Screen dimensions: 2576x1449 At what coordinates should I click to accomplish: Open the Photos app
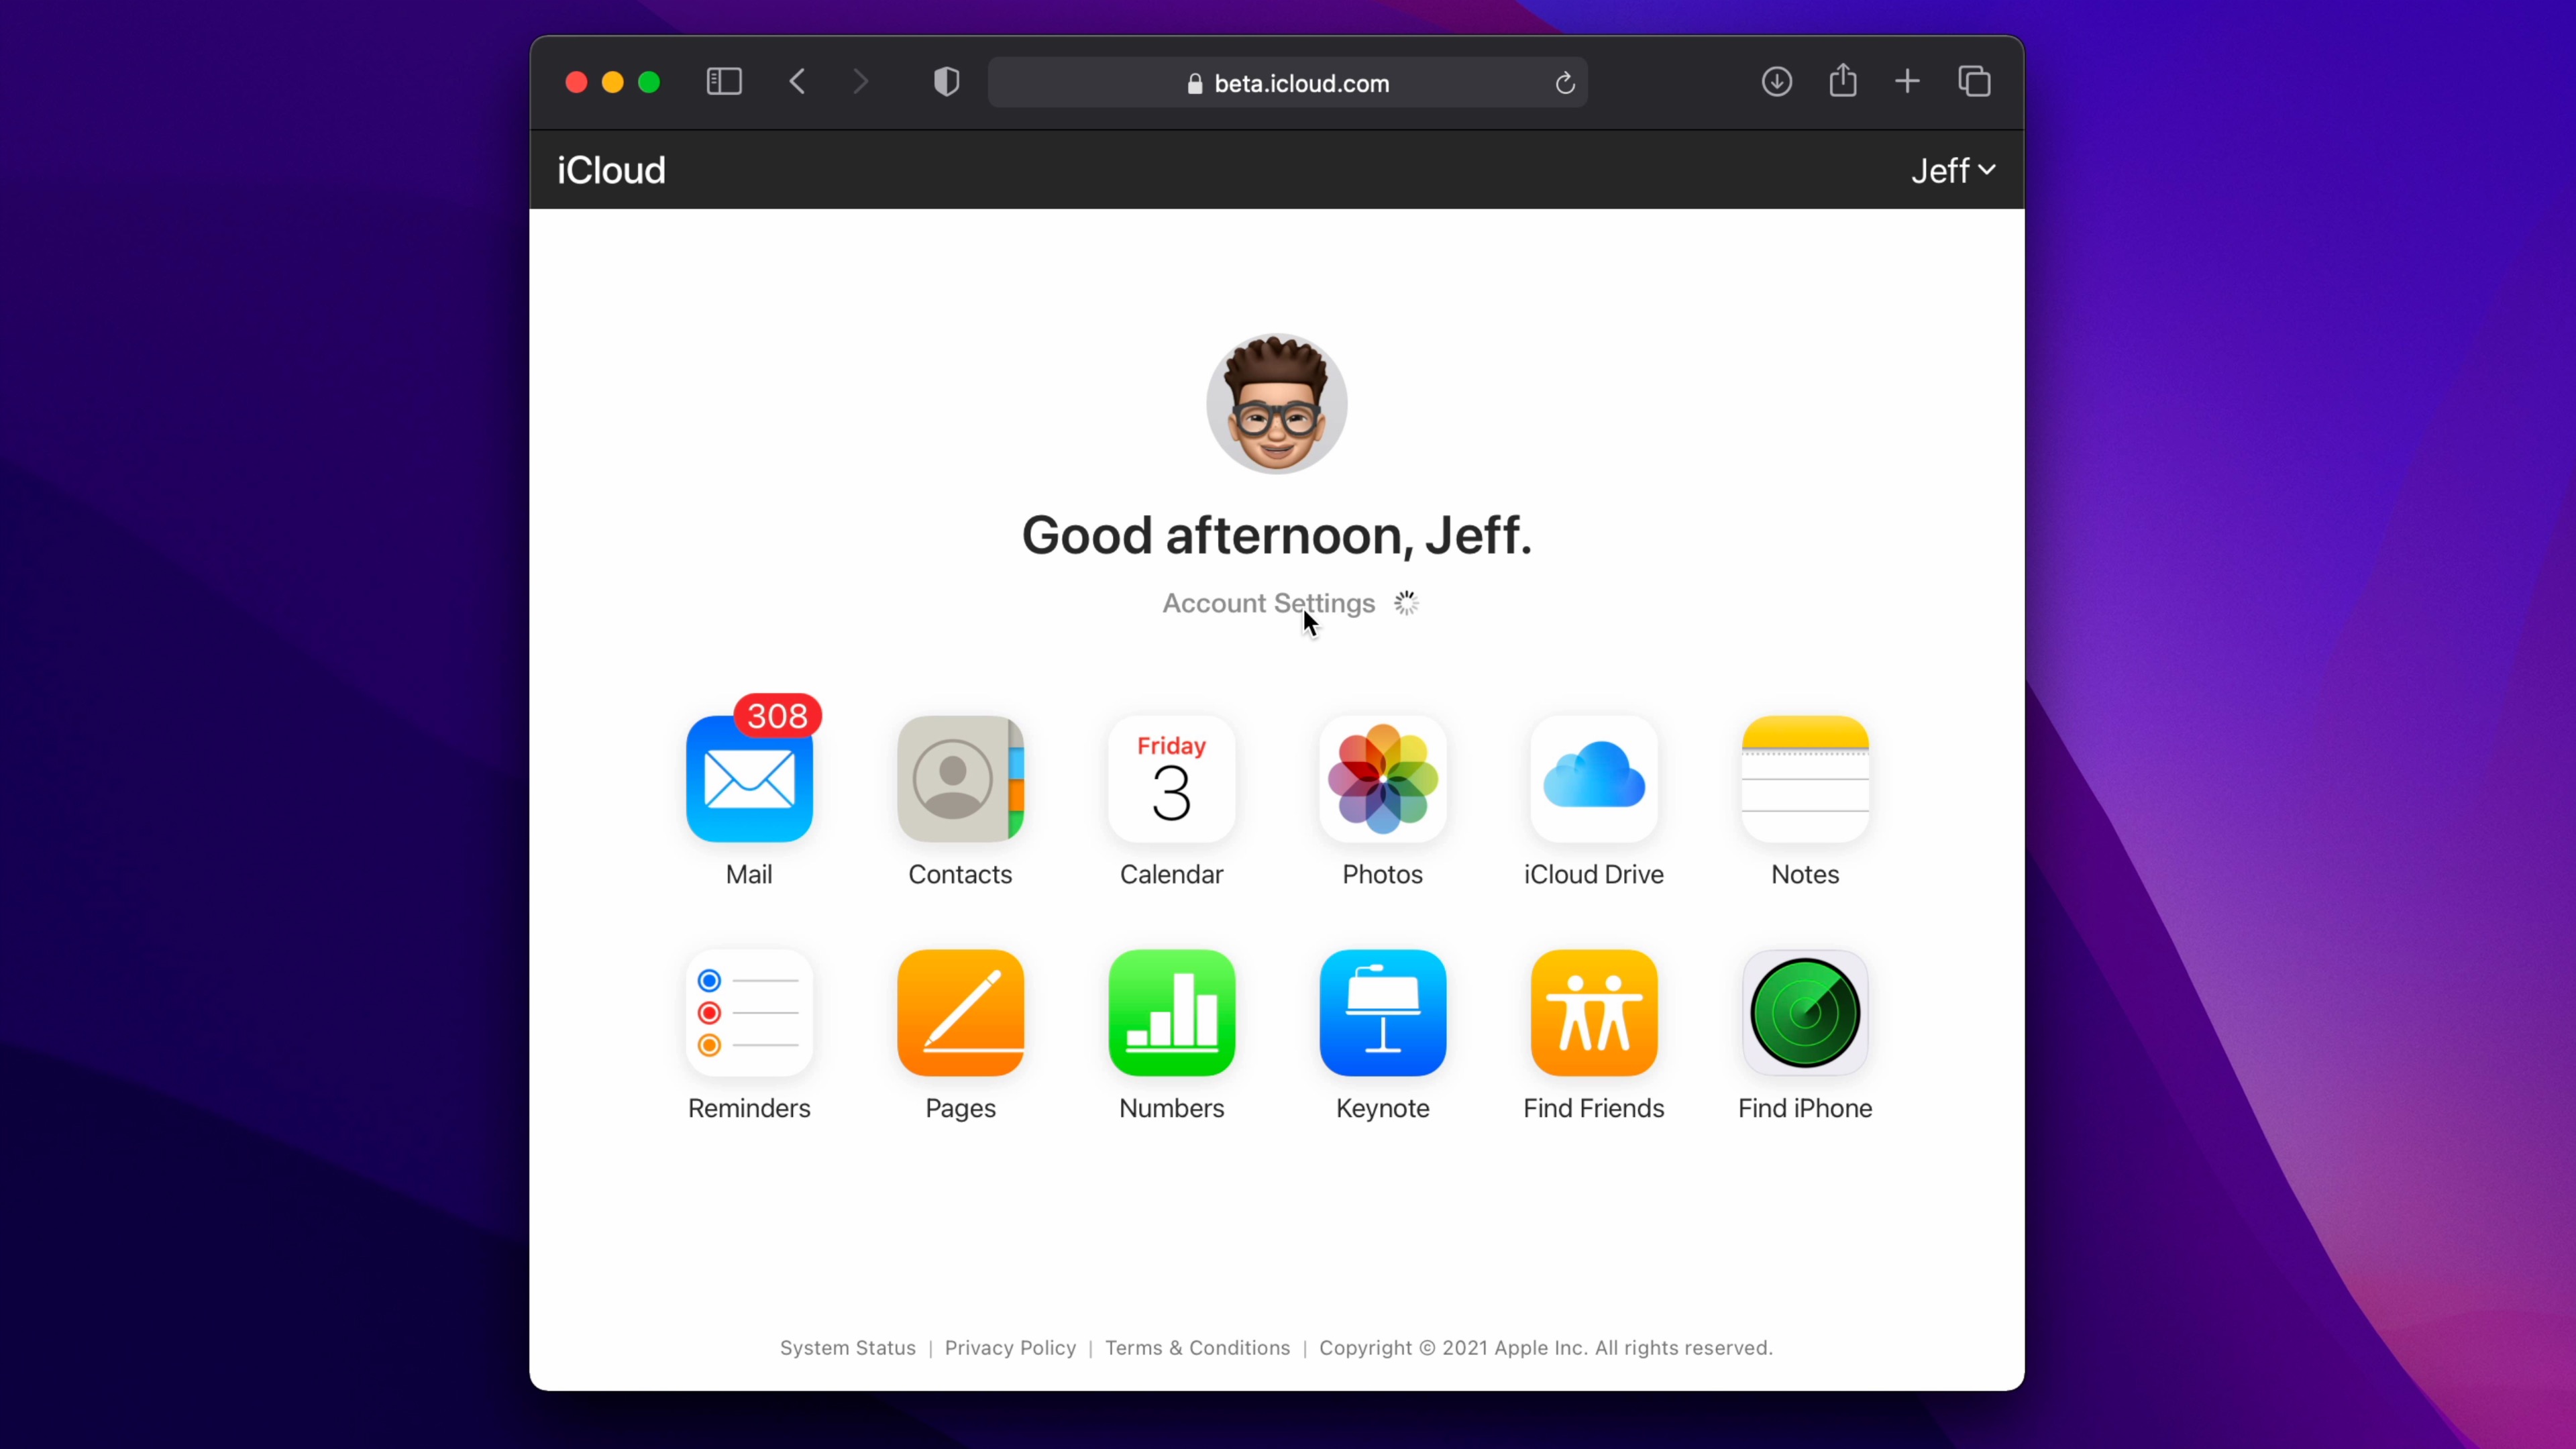coord(1382,779)
